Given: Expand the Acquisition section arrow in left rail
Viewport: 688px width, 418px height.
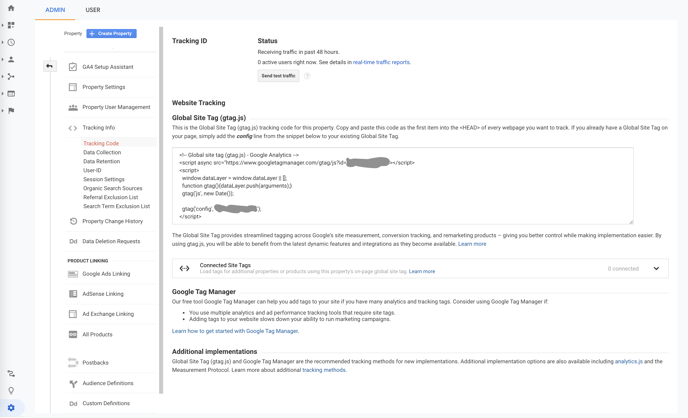Looking at the screenshot, I should (3, 76).
